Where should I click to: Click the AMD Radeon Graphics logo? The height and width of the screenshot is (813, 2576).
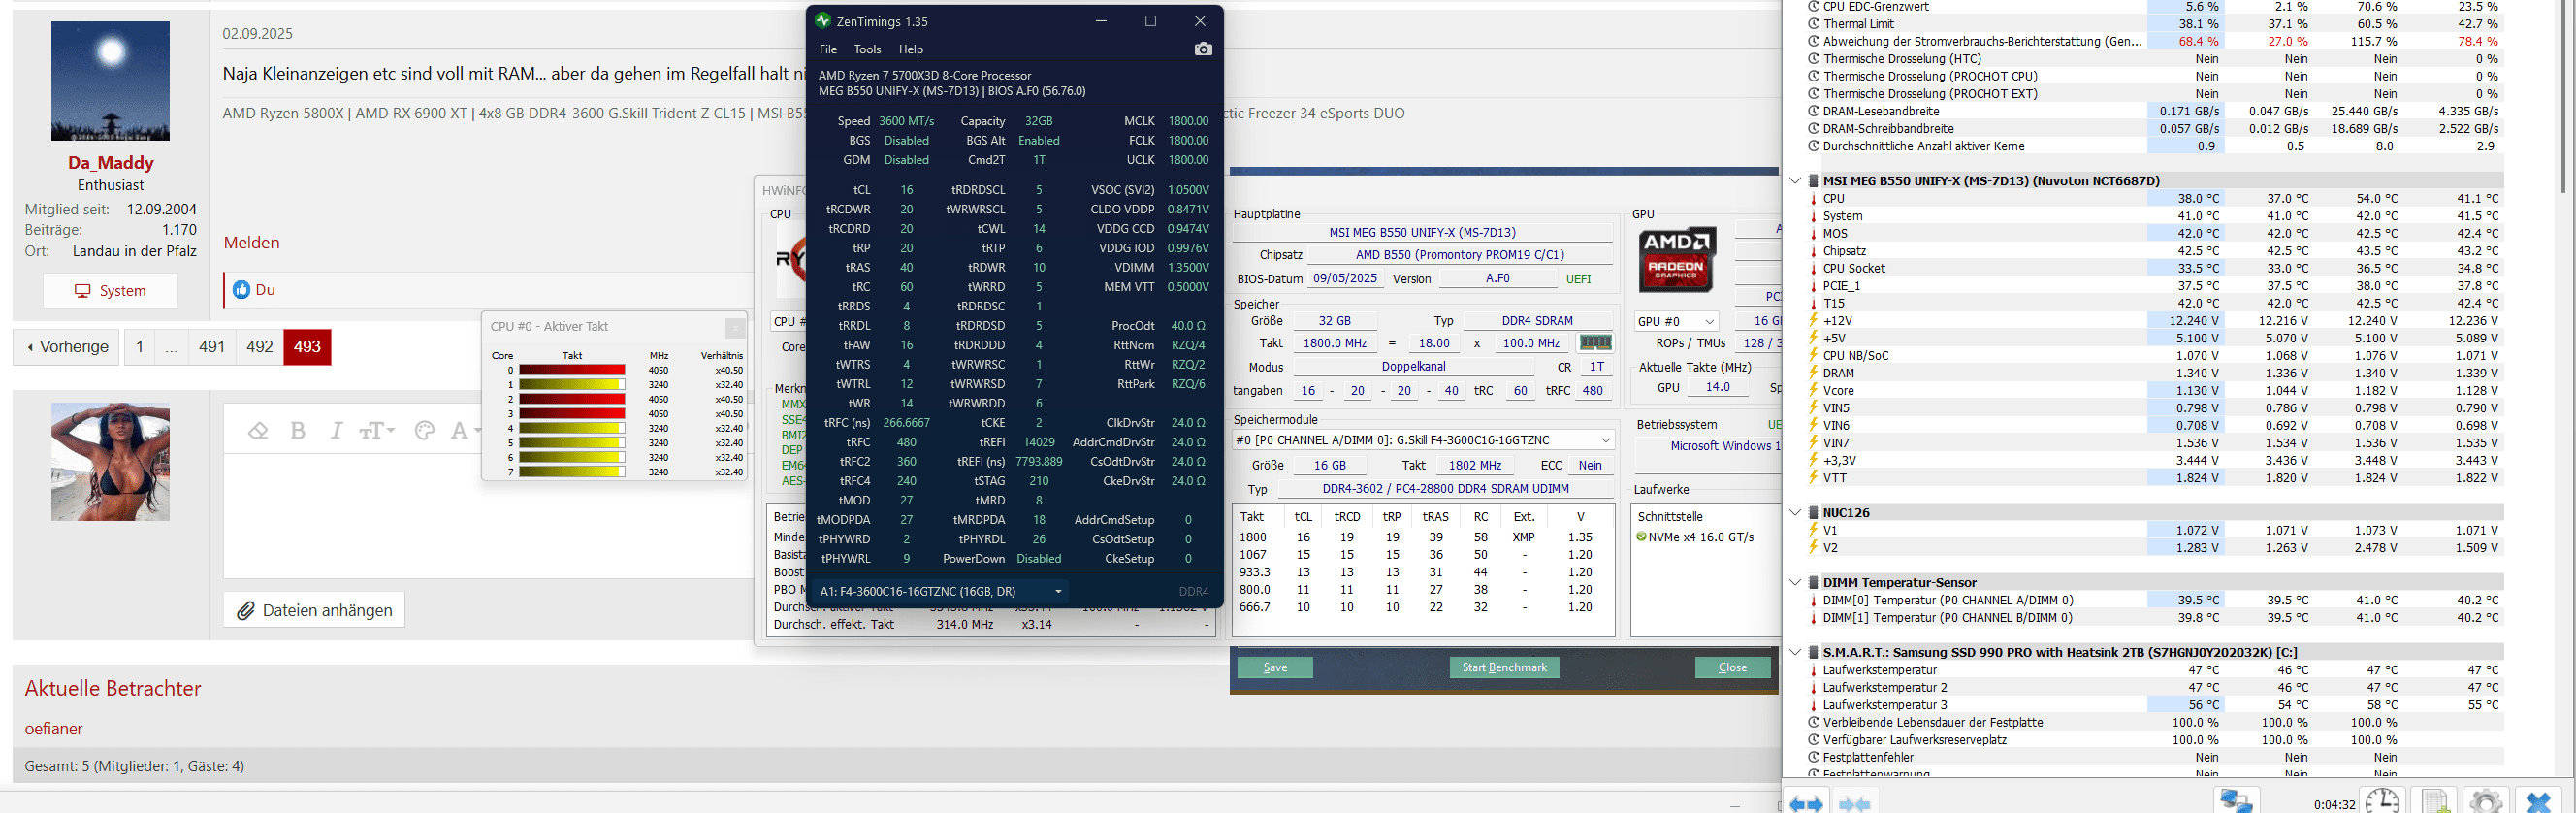tap(1677, 259)
